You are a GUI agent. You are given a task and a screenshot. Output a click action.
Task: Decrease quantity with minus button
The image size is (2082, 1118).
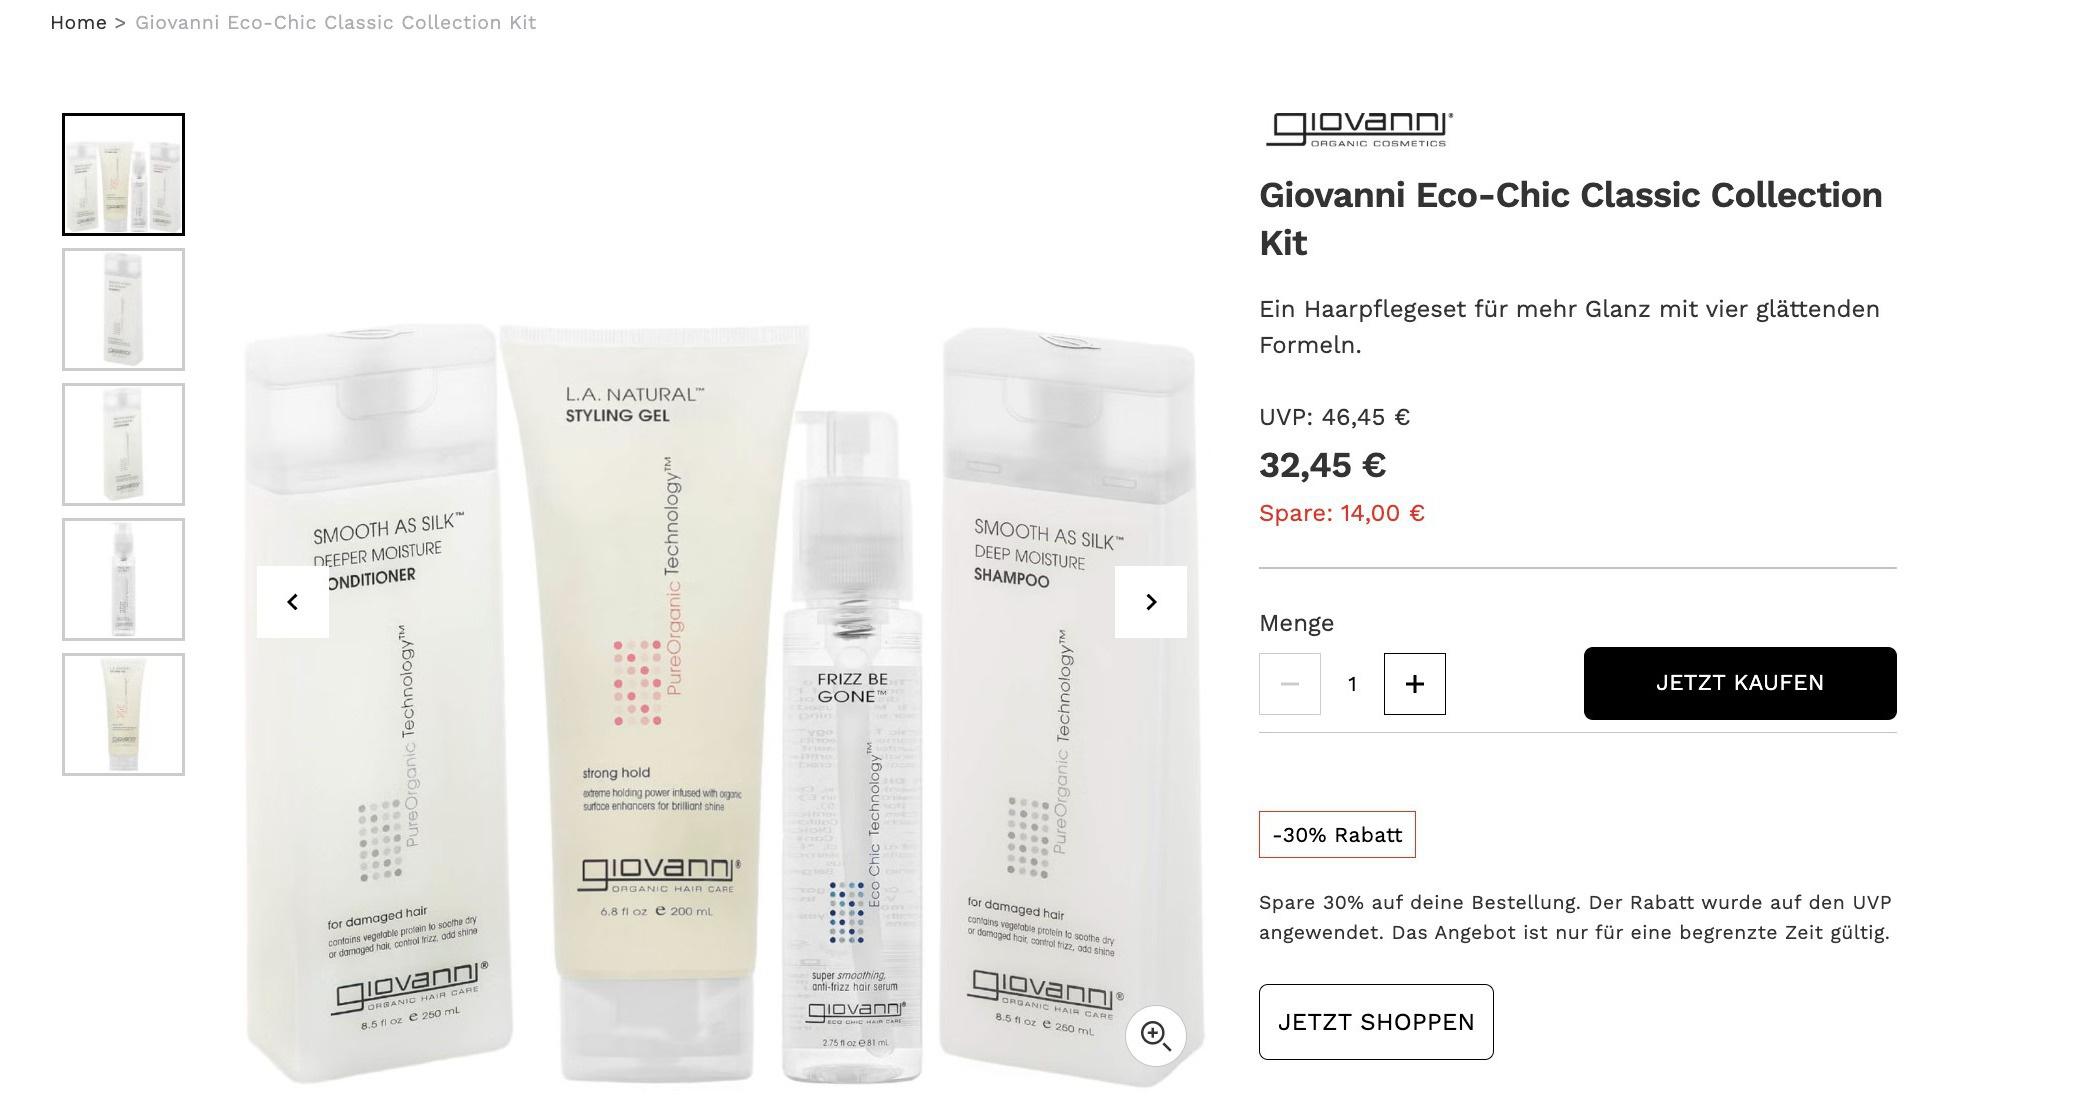coord(1290,684)
